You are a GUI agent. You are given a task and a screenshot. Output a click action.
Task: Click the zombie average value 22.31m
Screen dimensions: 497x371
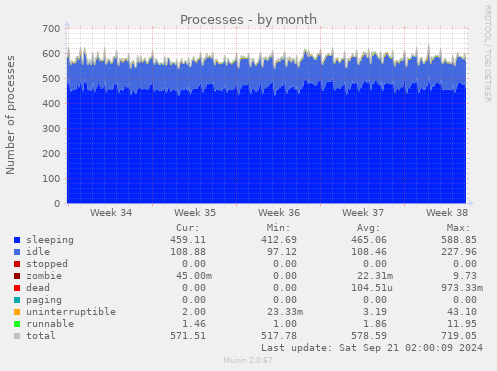tap(375, 276)
